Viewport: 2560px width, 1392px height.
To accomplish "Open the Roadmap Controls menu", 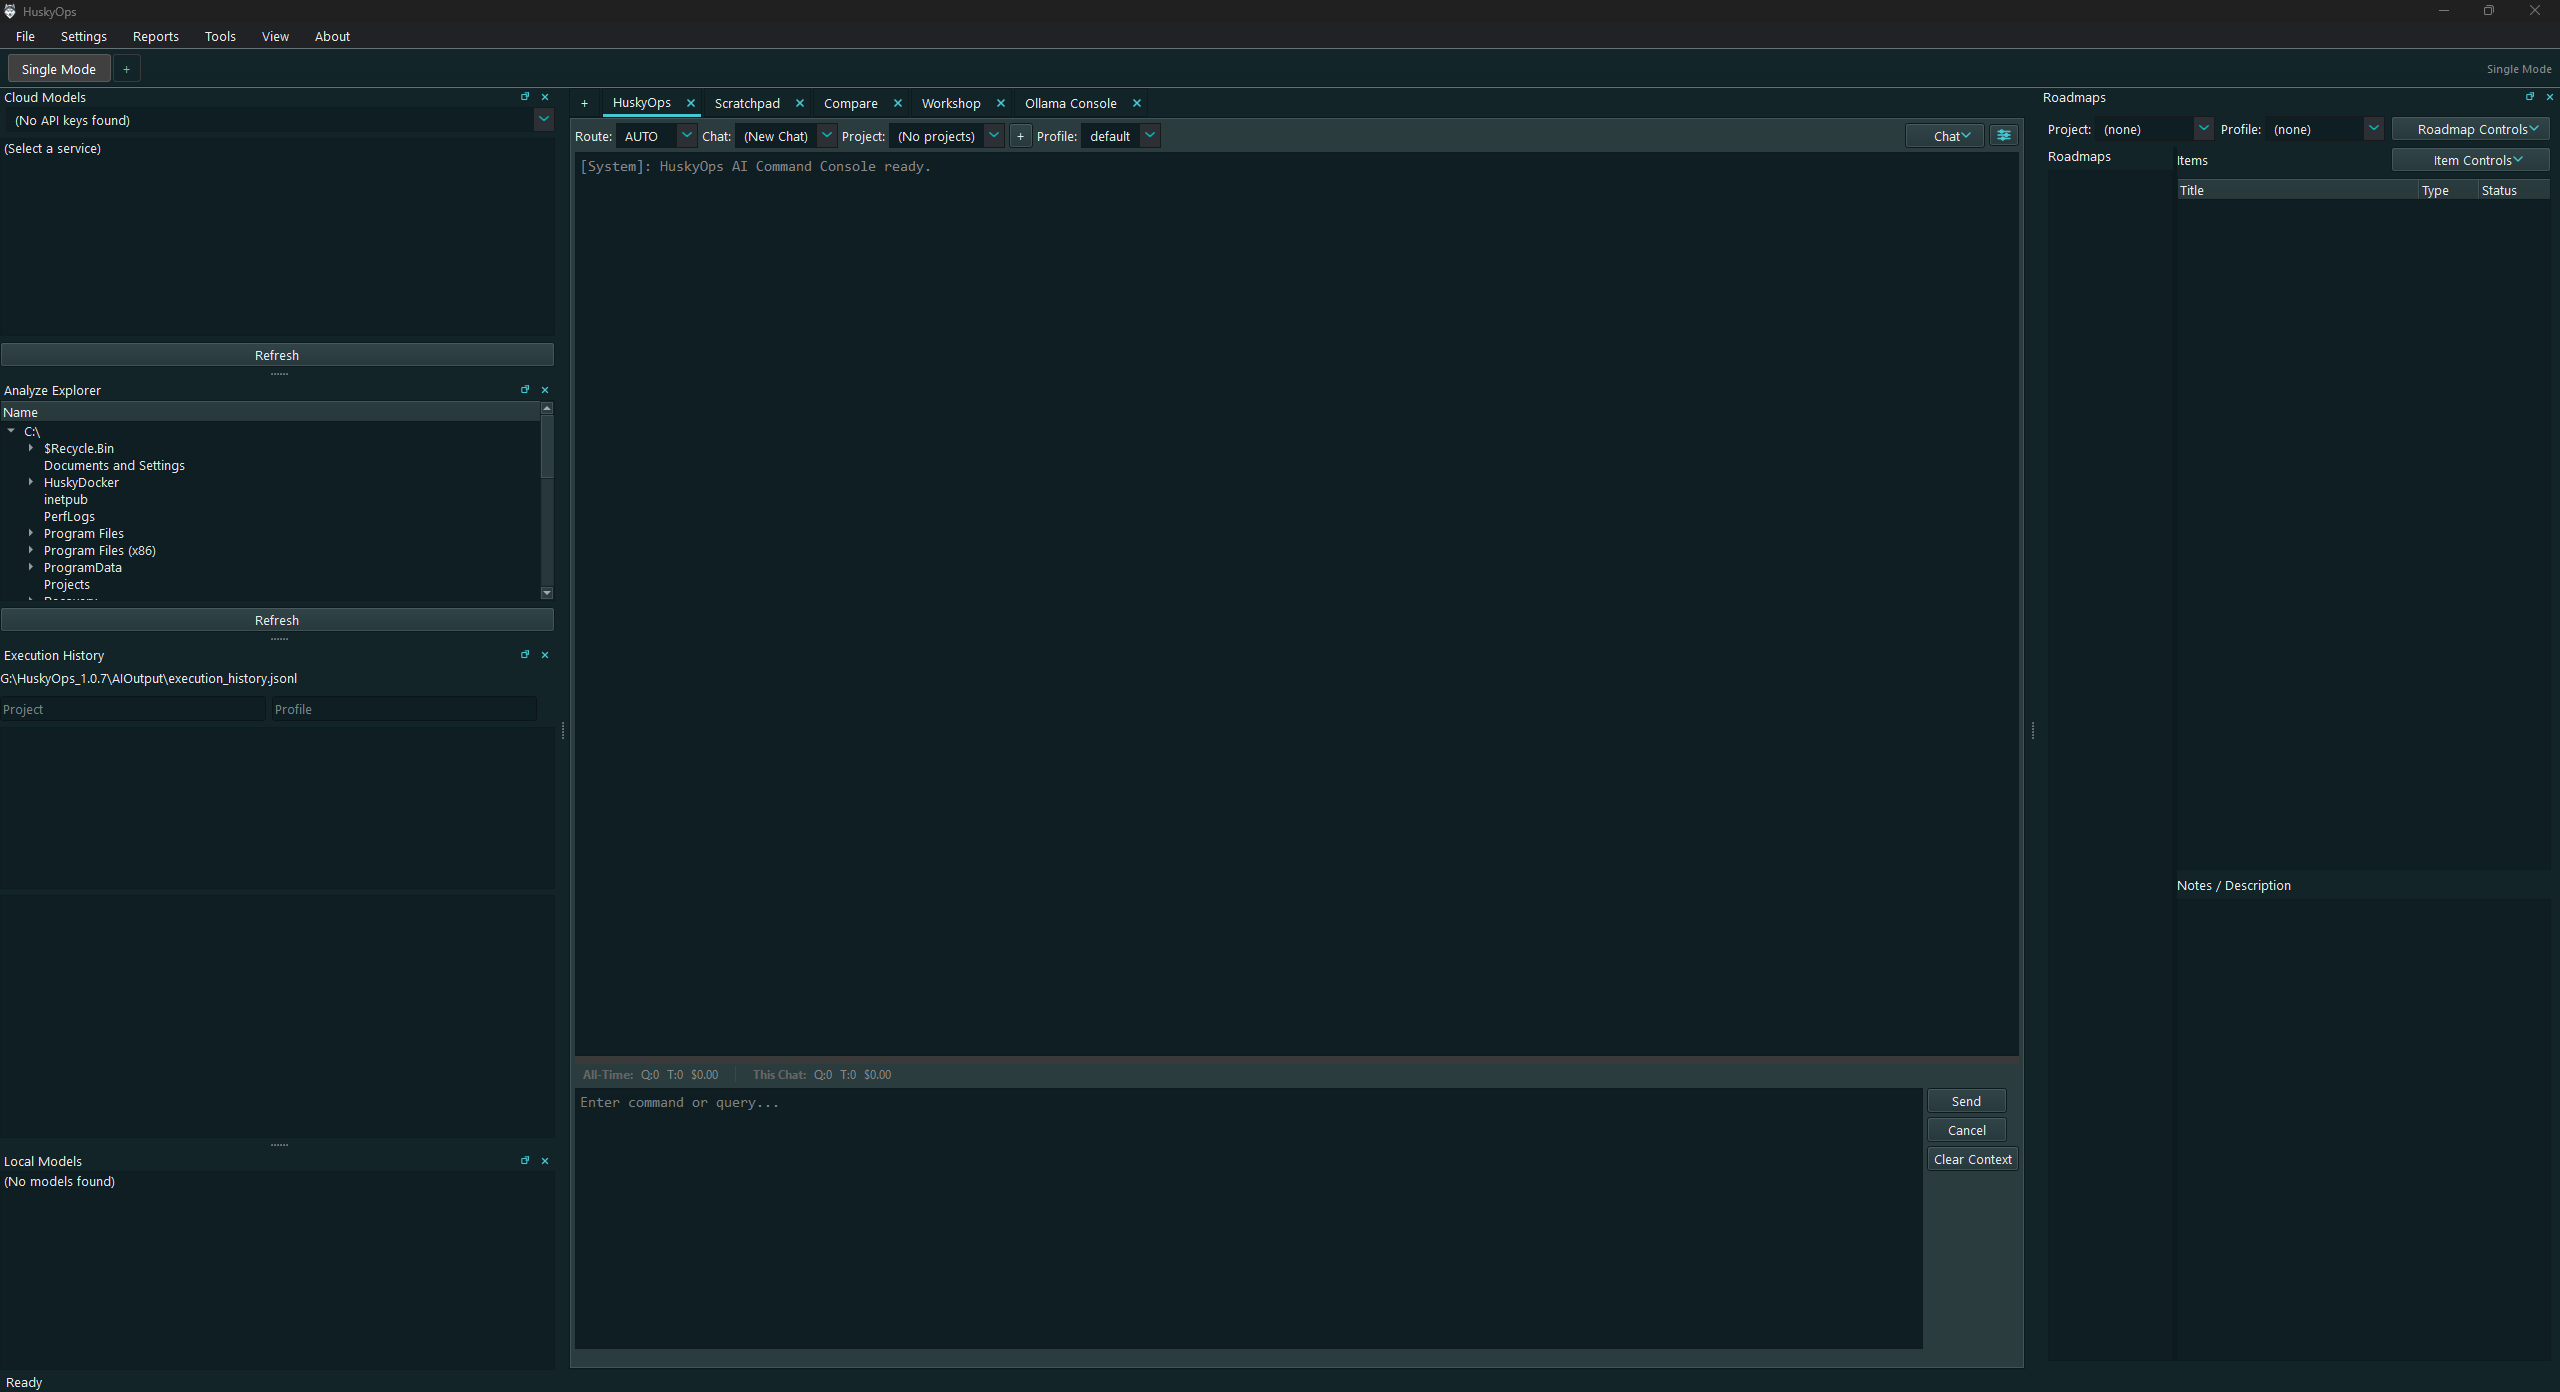I will pyautogui.click(x=2470, y=129).
